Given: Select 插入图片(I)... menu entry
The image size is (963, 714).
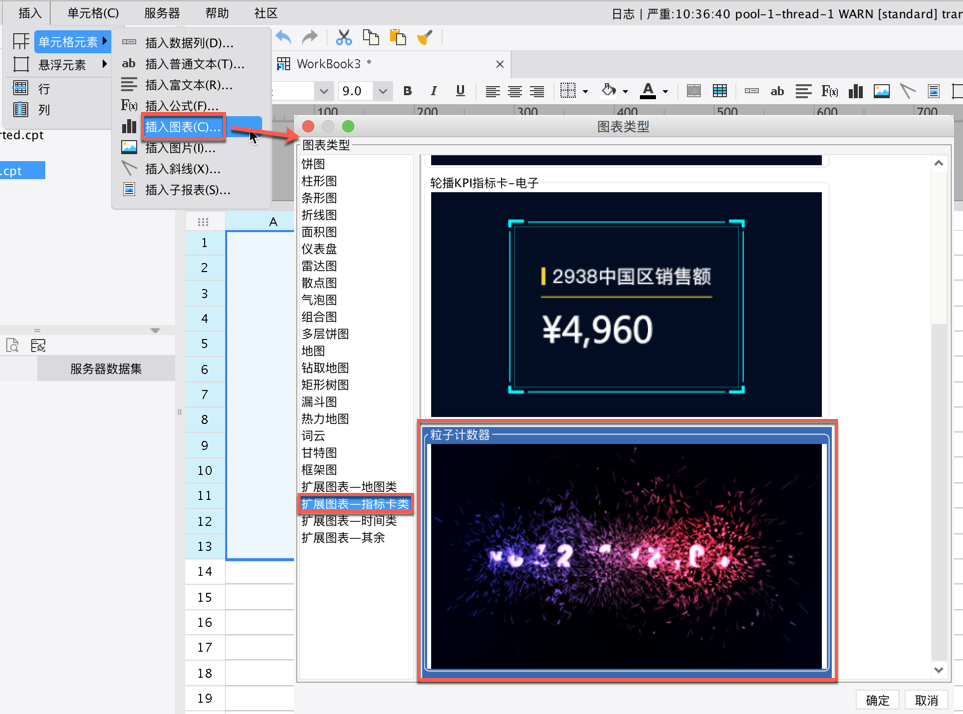Looking at the screenshot, I should (x=191, y=148).
